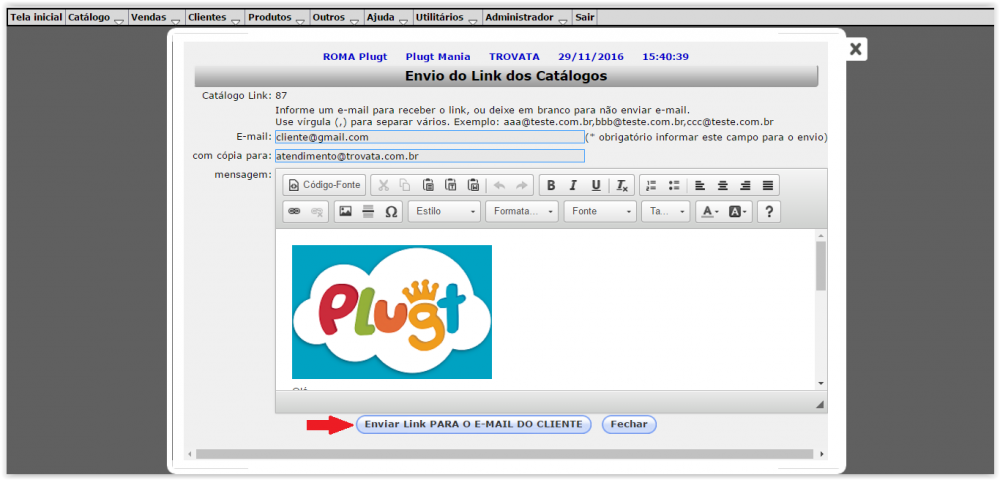
Task: Click the editor resize handle corner
Action: click(820, 404)
